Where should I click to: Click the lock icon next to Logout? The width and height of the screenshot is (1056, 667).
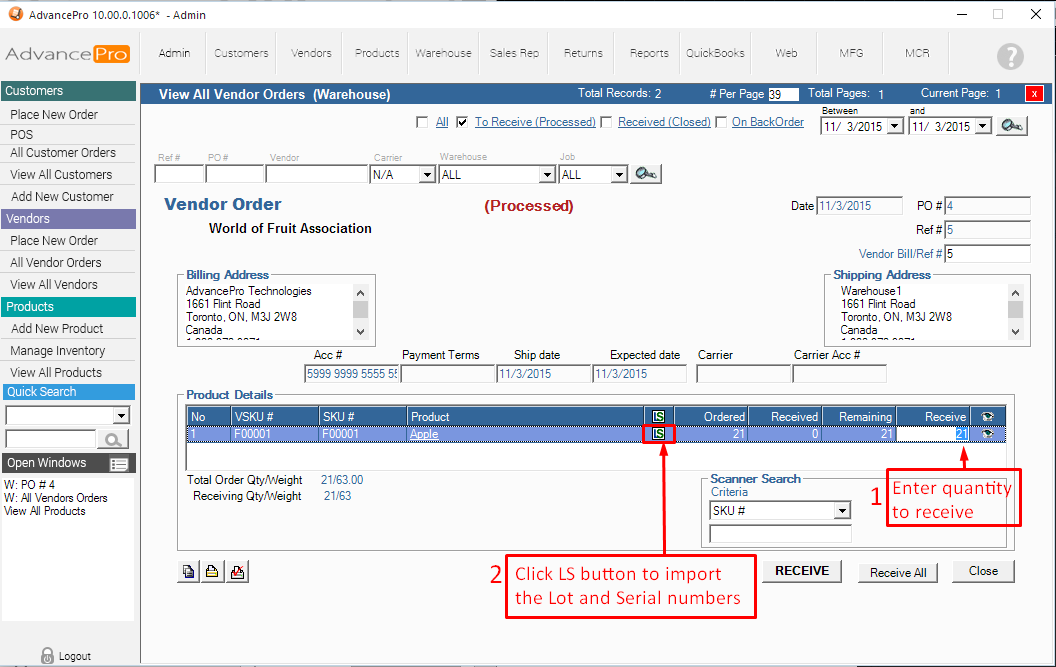tap(47, 656)
